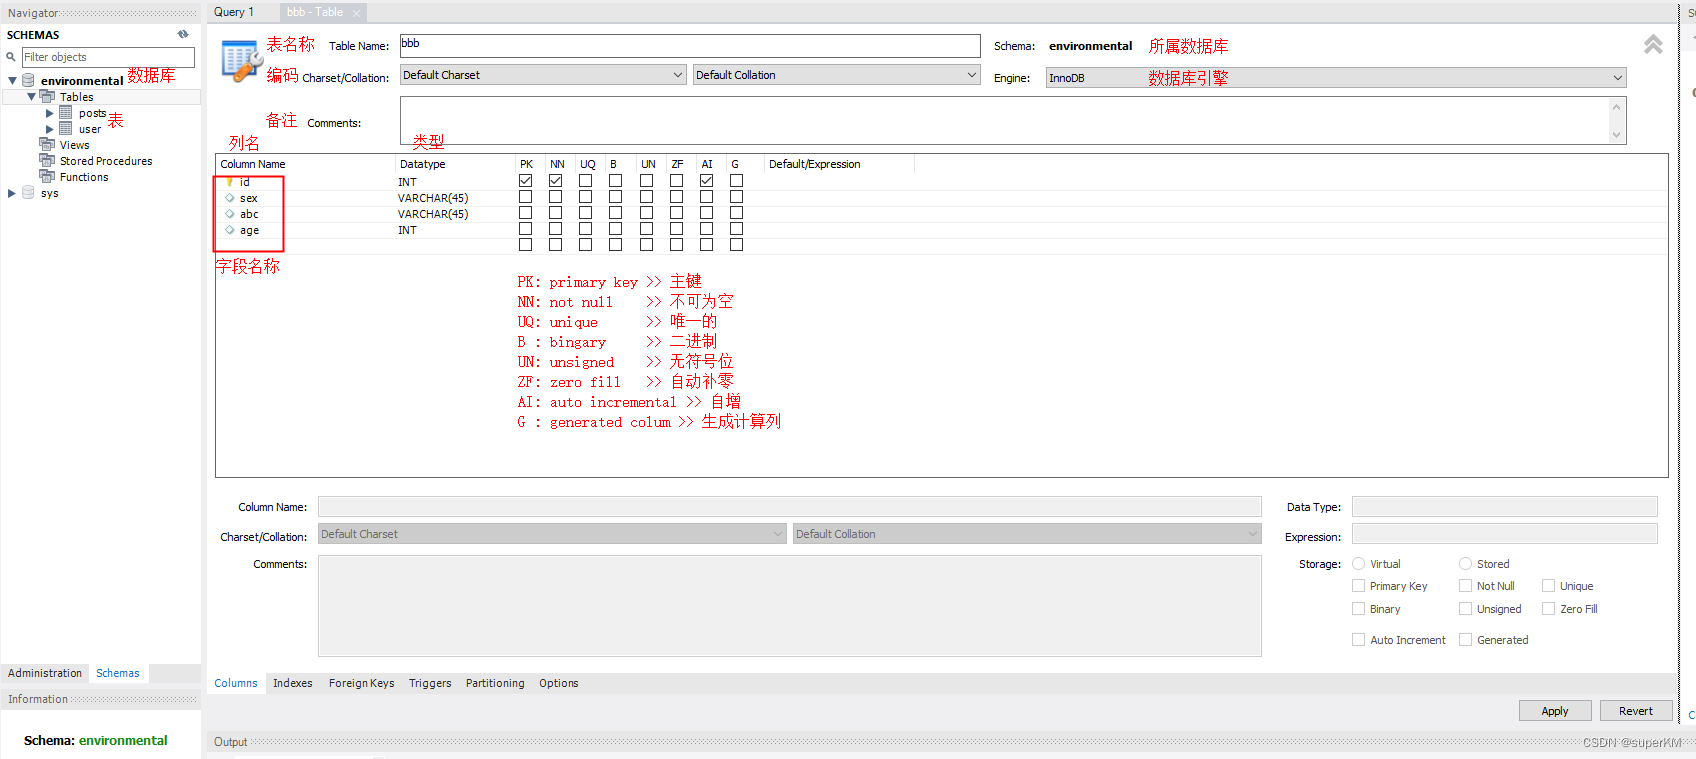Open the Default Charset dropdown at top
The image size is (1696, 759).
click(x=543, y=75)
